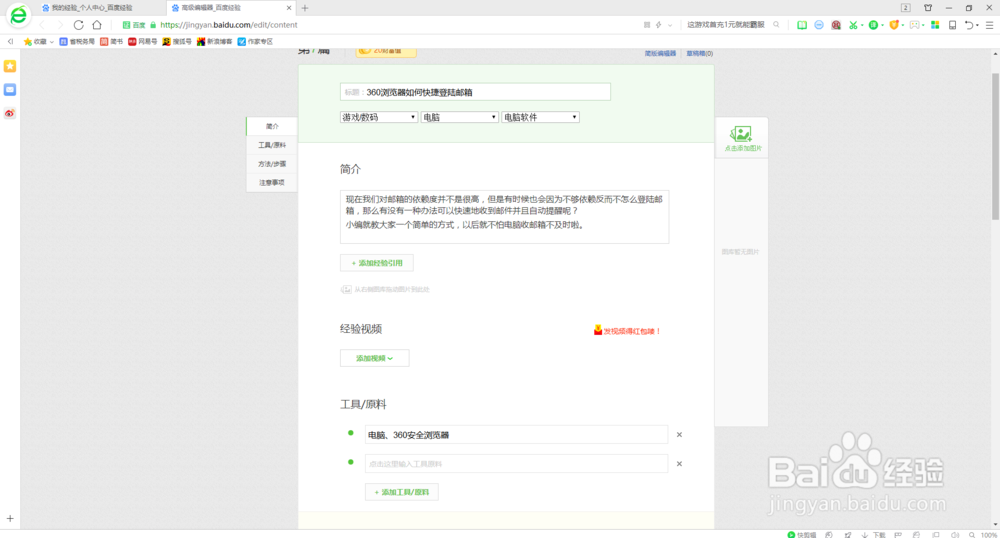Click the status bar sound speaker icon
1000x538 pixels.
tap(955, 535)
